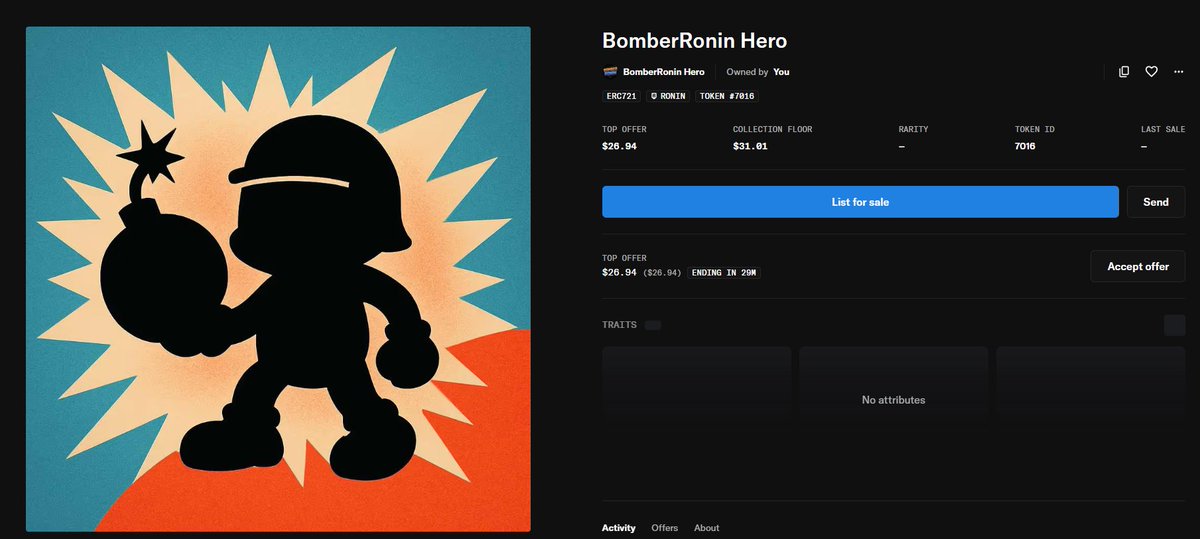Click the BomberRonin Hero page title

pos(694,41)
